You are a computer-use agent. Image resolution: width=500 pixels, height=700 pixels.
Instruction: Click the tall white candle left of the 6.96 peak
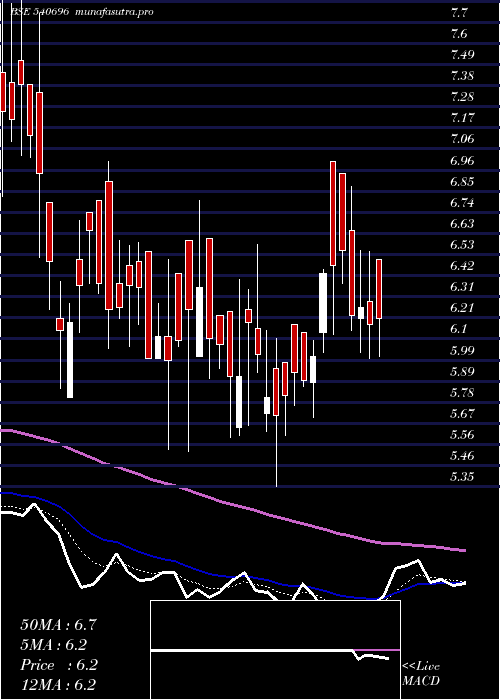323,303
